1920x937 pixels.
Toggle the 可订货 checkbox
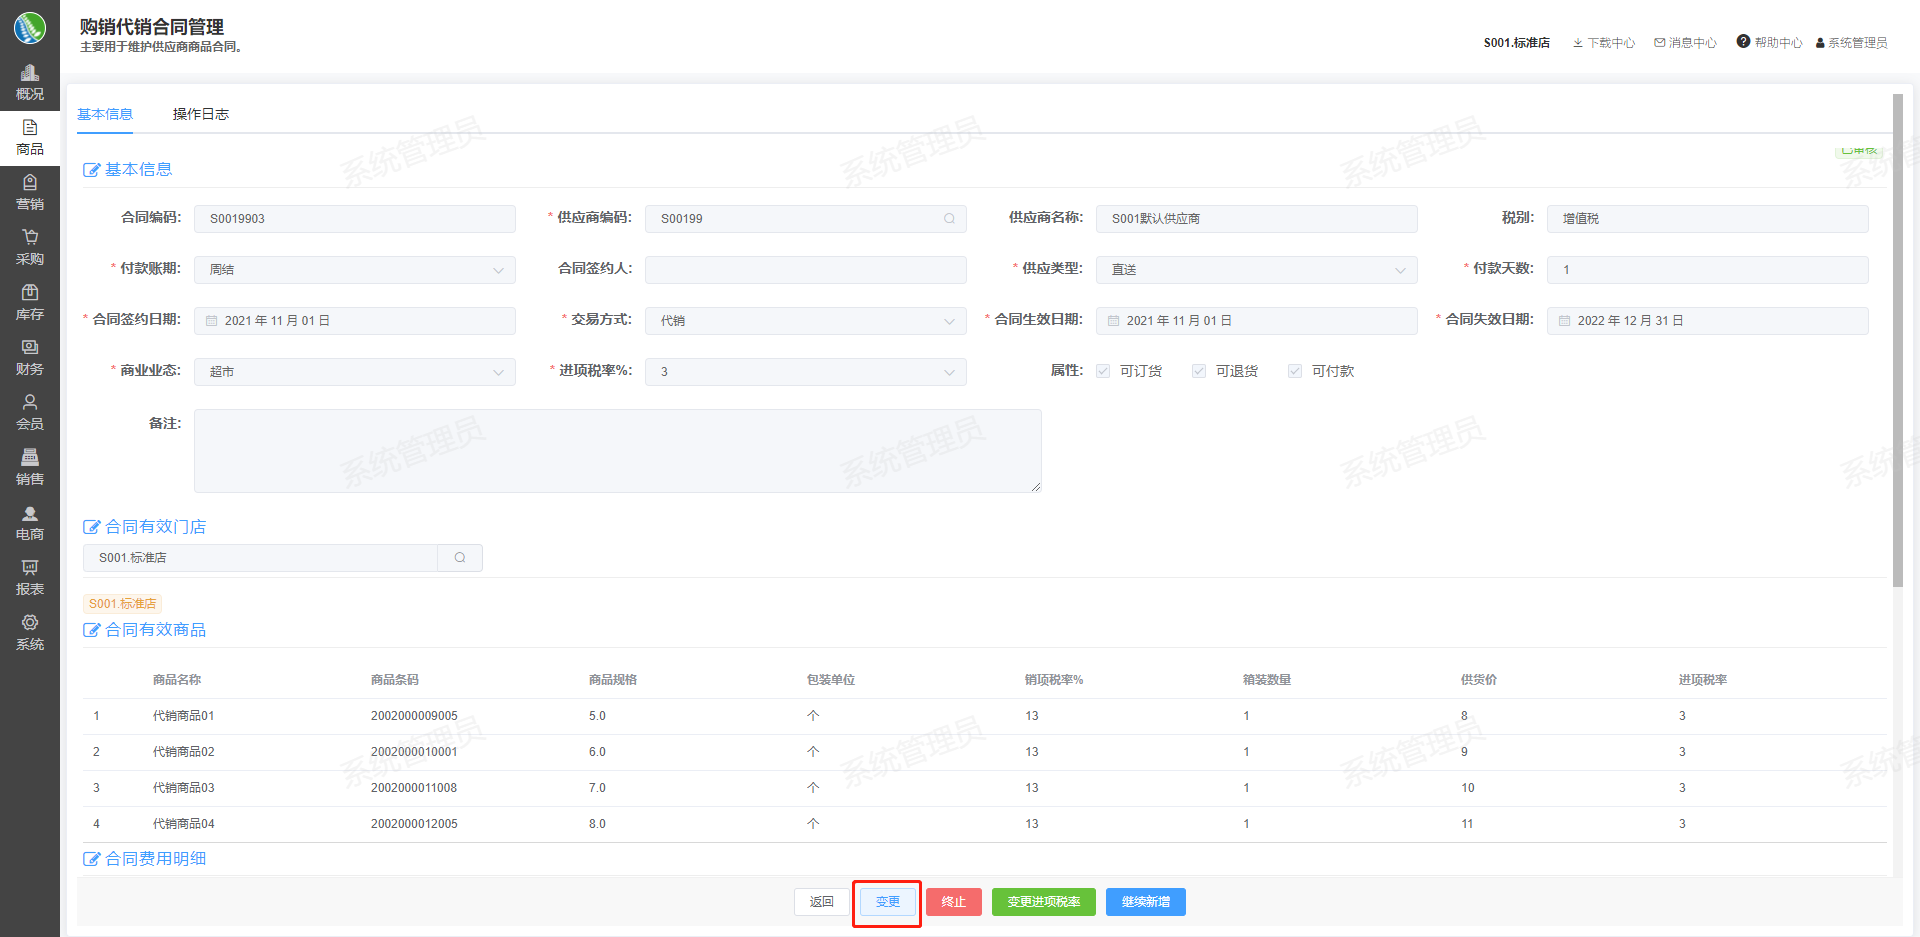[x=1103, y=371]
